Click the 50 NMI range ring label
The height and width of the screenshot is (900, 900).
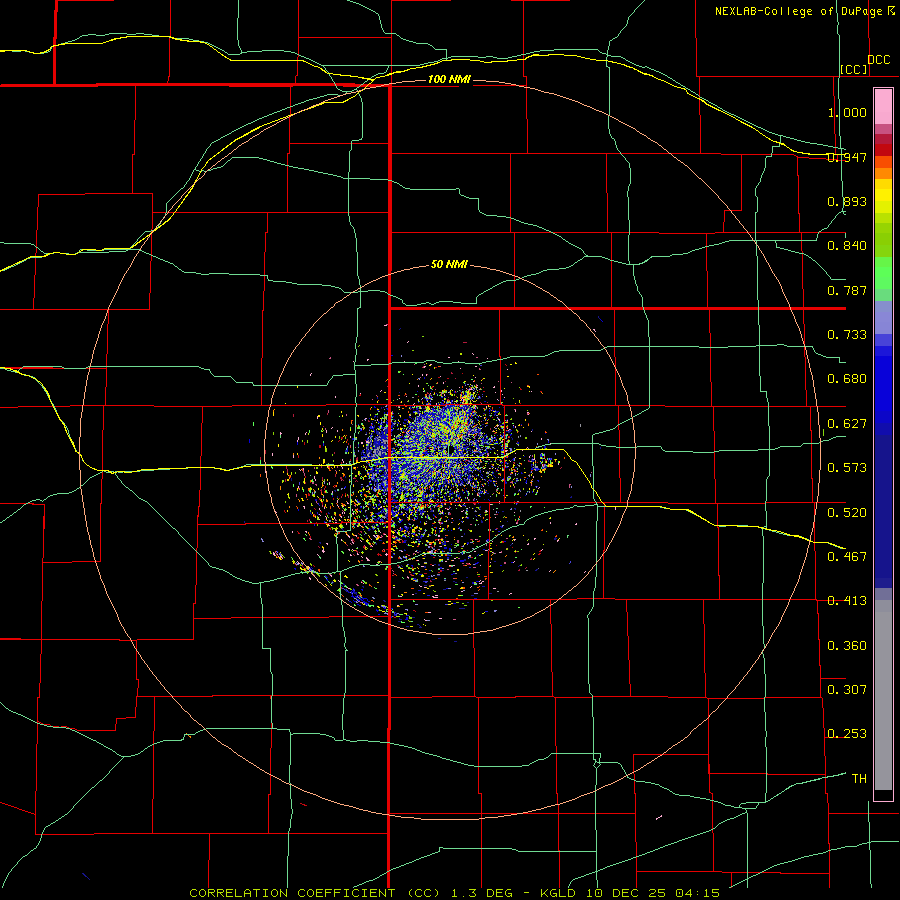click(x=449, y=265)
